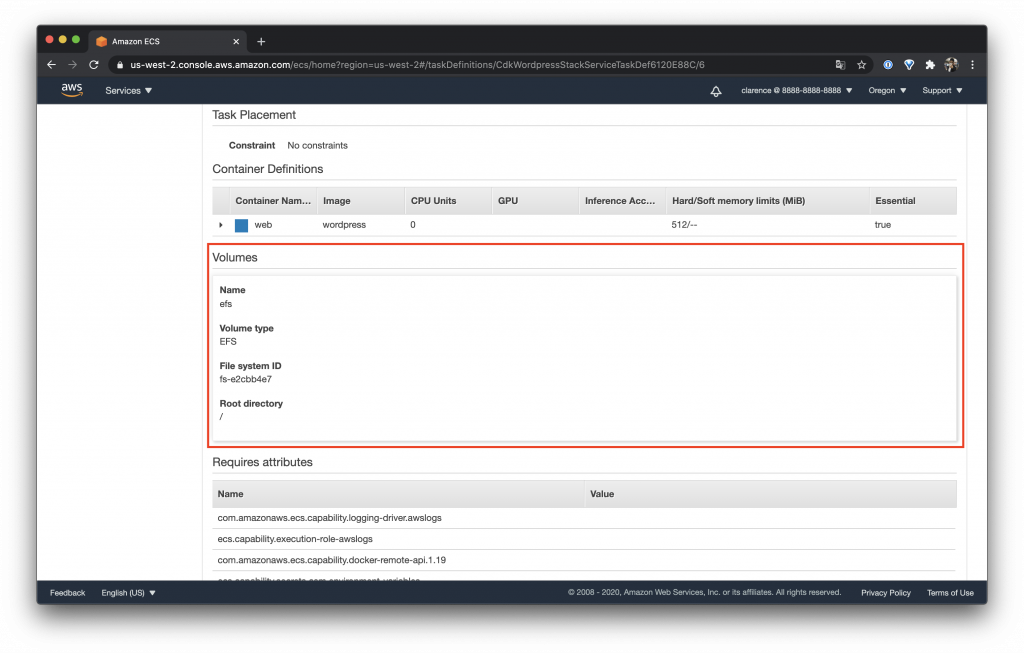
Task: Click the logging-driver.awslogs attribute row
Action: pyautogui.click(x=584, y=518)
